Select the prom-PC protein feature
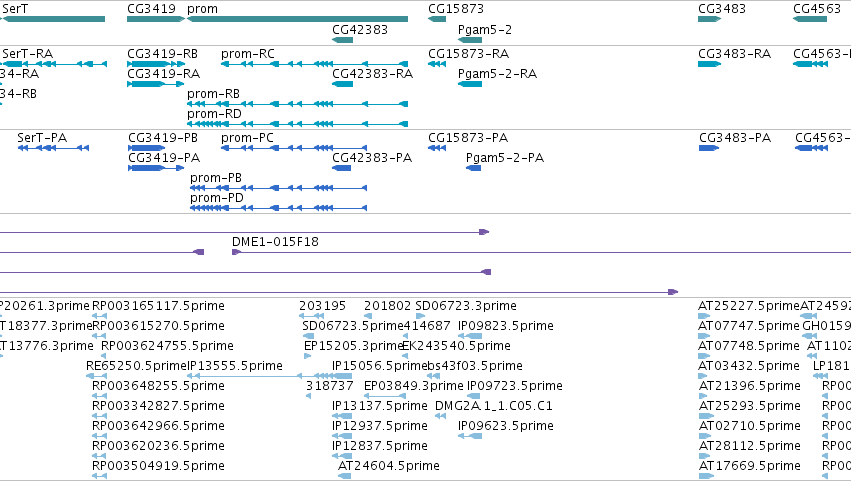Image resolution: width=851 pixels, height=481 pixels. 294,148
